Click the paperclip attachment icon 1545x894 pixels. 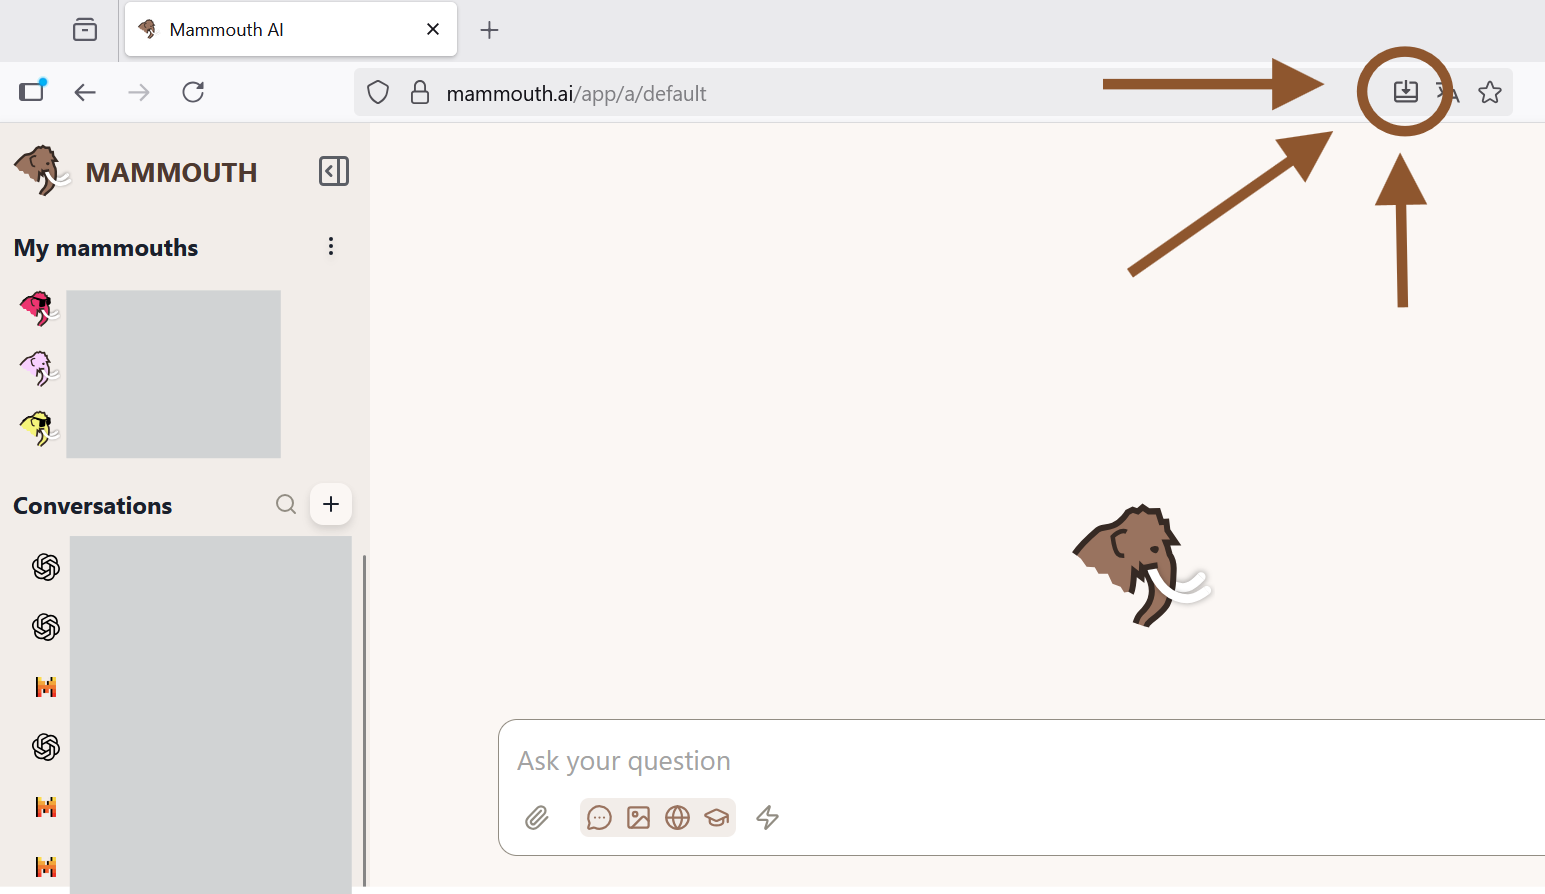click(536, 818)
